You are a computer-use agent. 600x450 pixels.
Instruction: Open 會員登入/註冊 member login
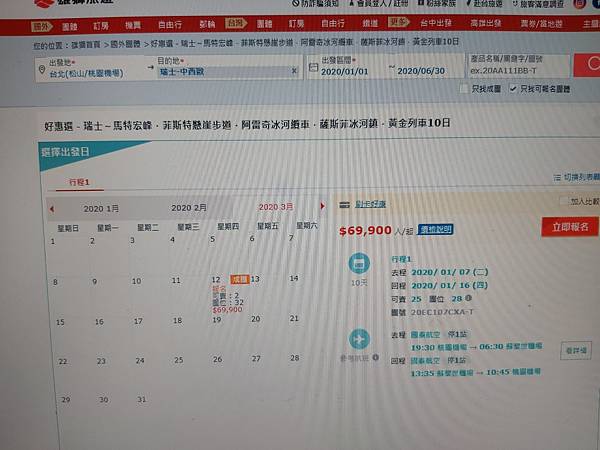(379, 3)
